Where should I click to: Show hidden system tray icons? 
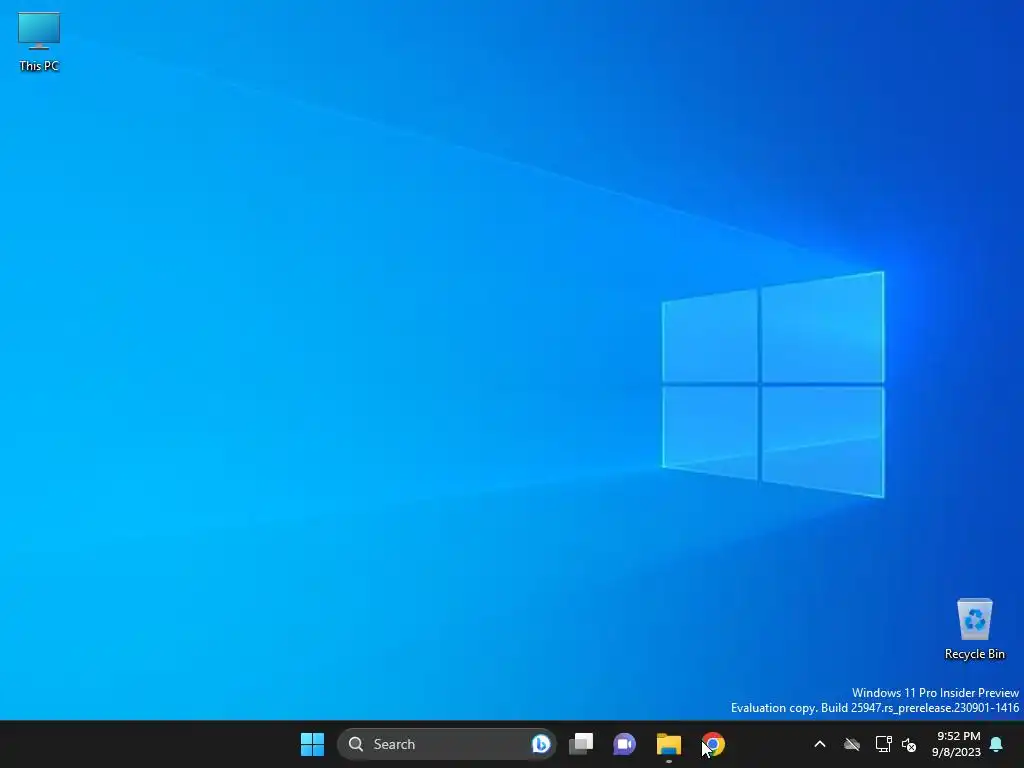(820, 744)
